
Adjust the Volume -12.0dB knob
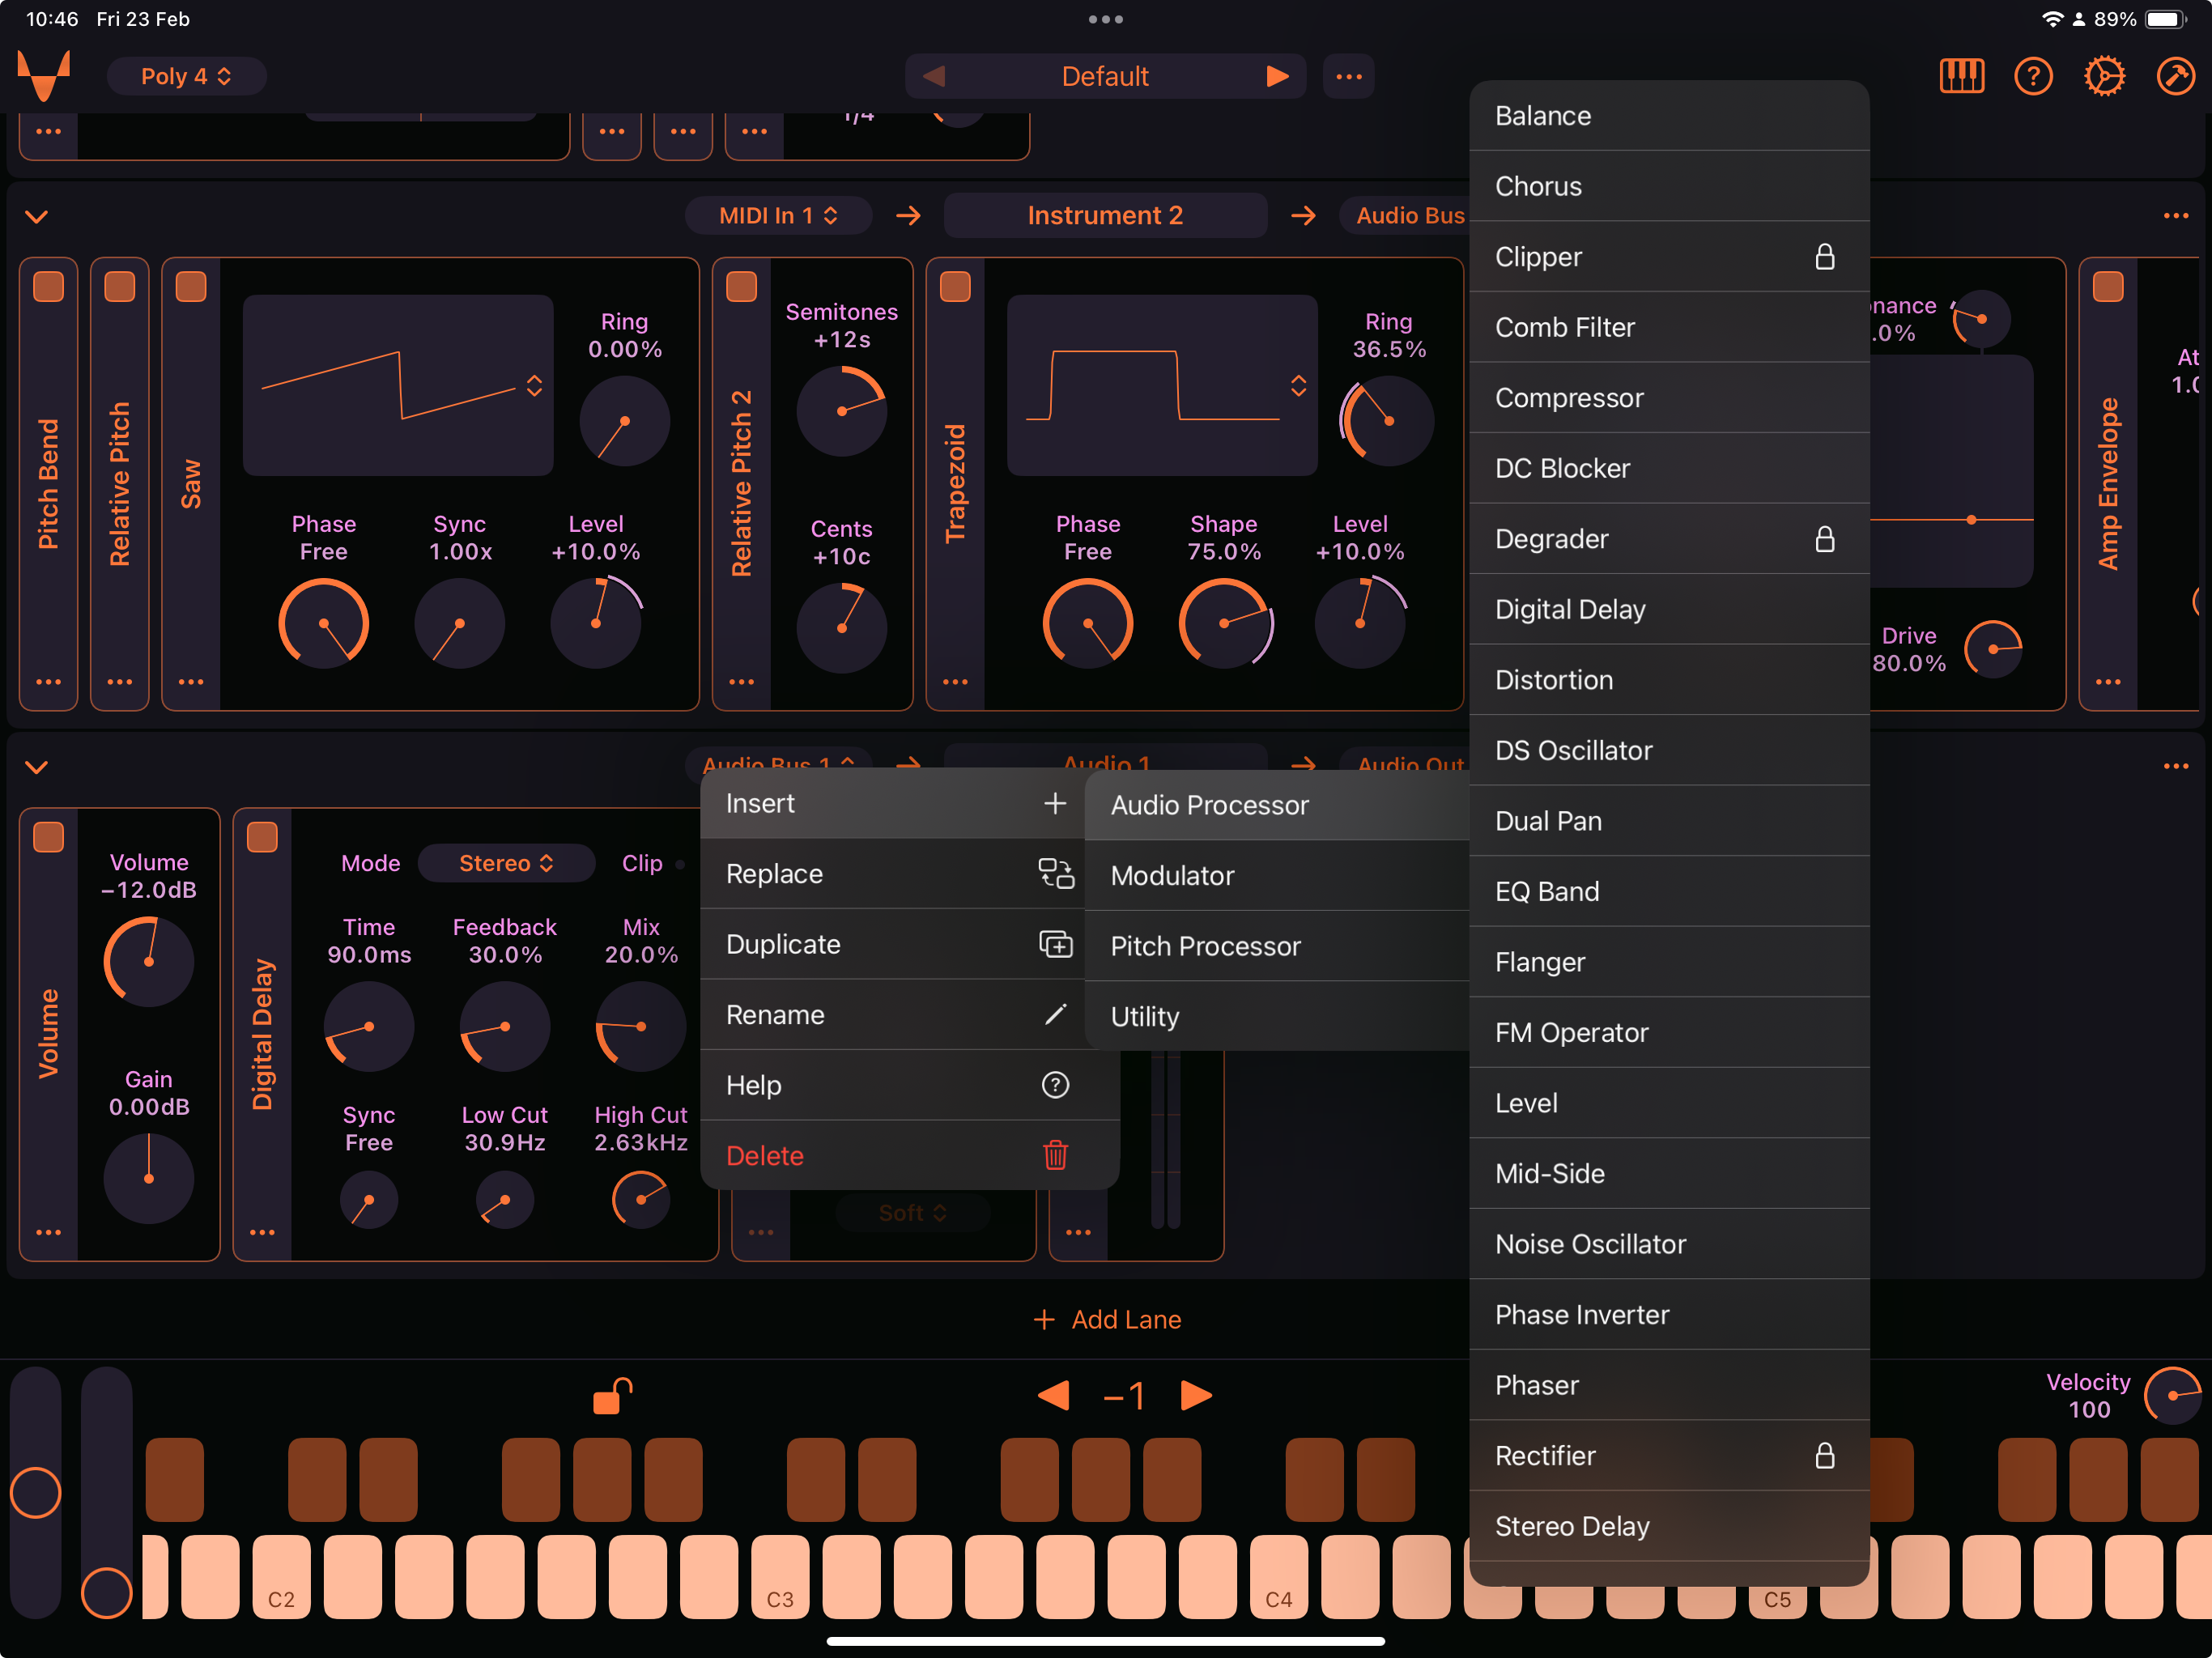(148, 961)
